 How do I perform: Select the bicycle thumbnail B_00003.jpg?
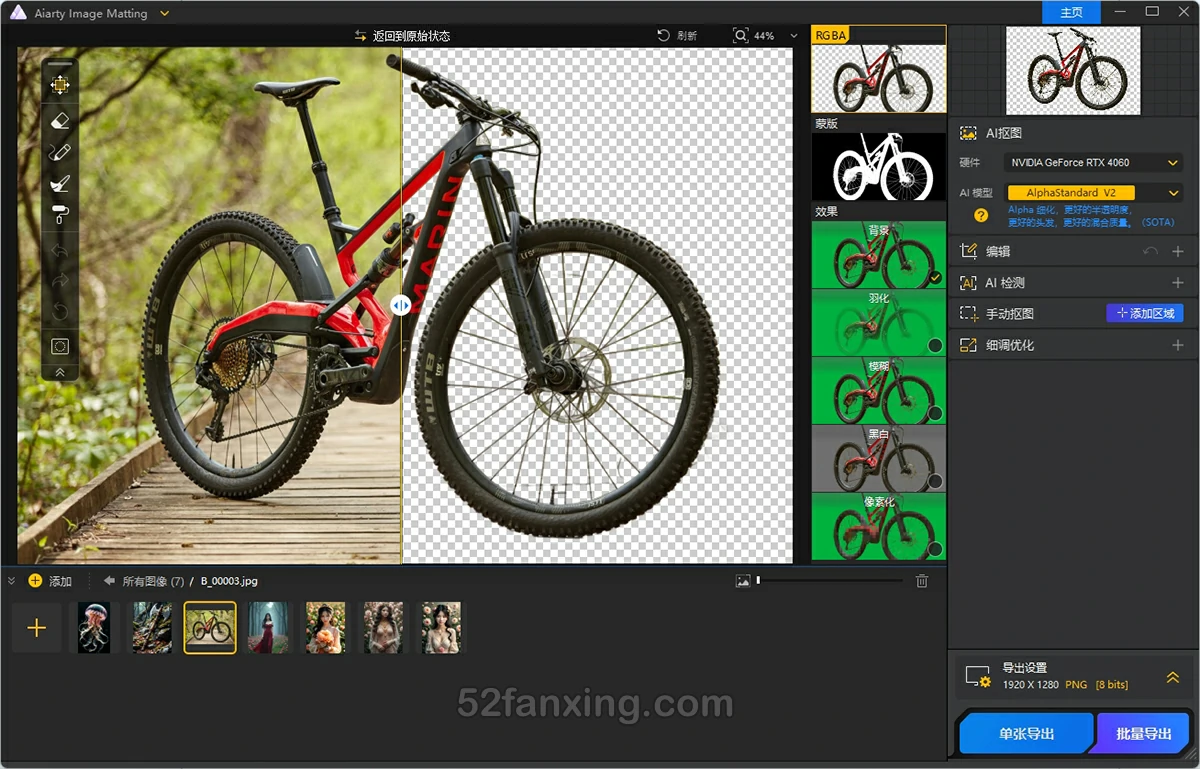(x=210, y=628)
